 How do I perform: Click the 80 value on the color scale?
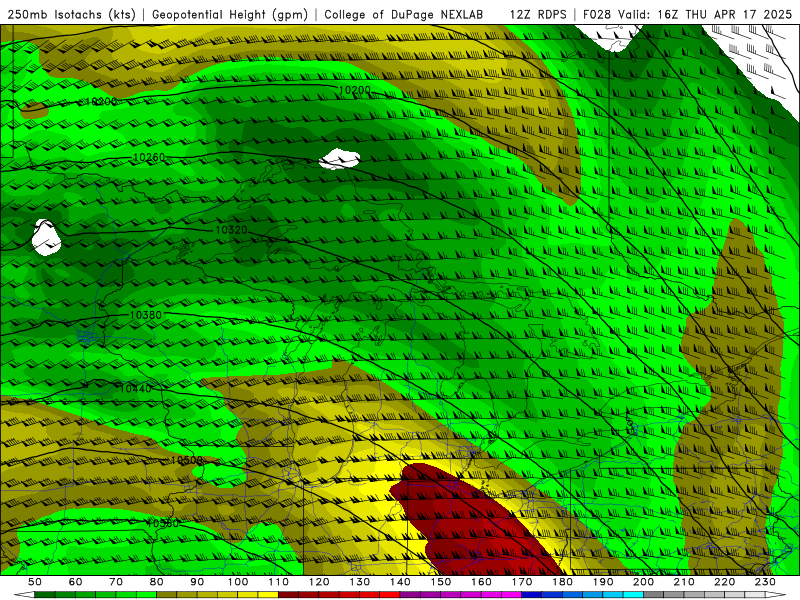click(x=157, y=582)
